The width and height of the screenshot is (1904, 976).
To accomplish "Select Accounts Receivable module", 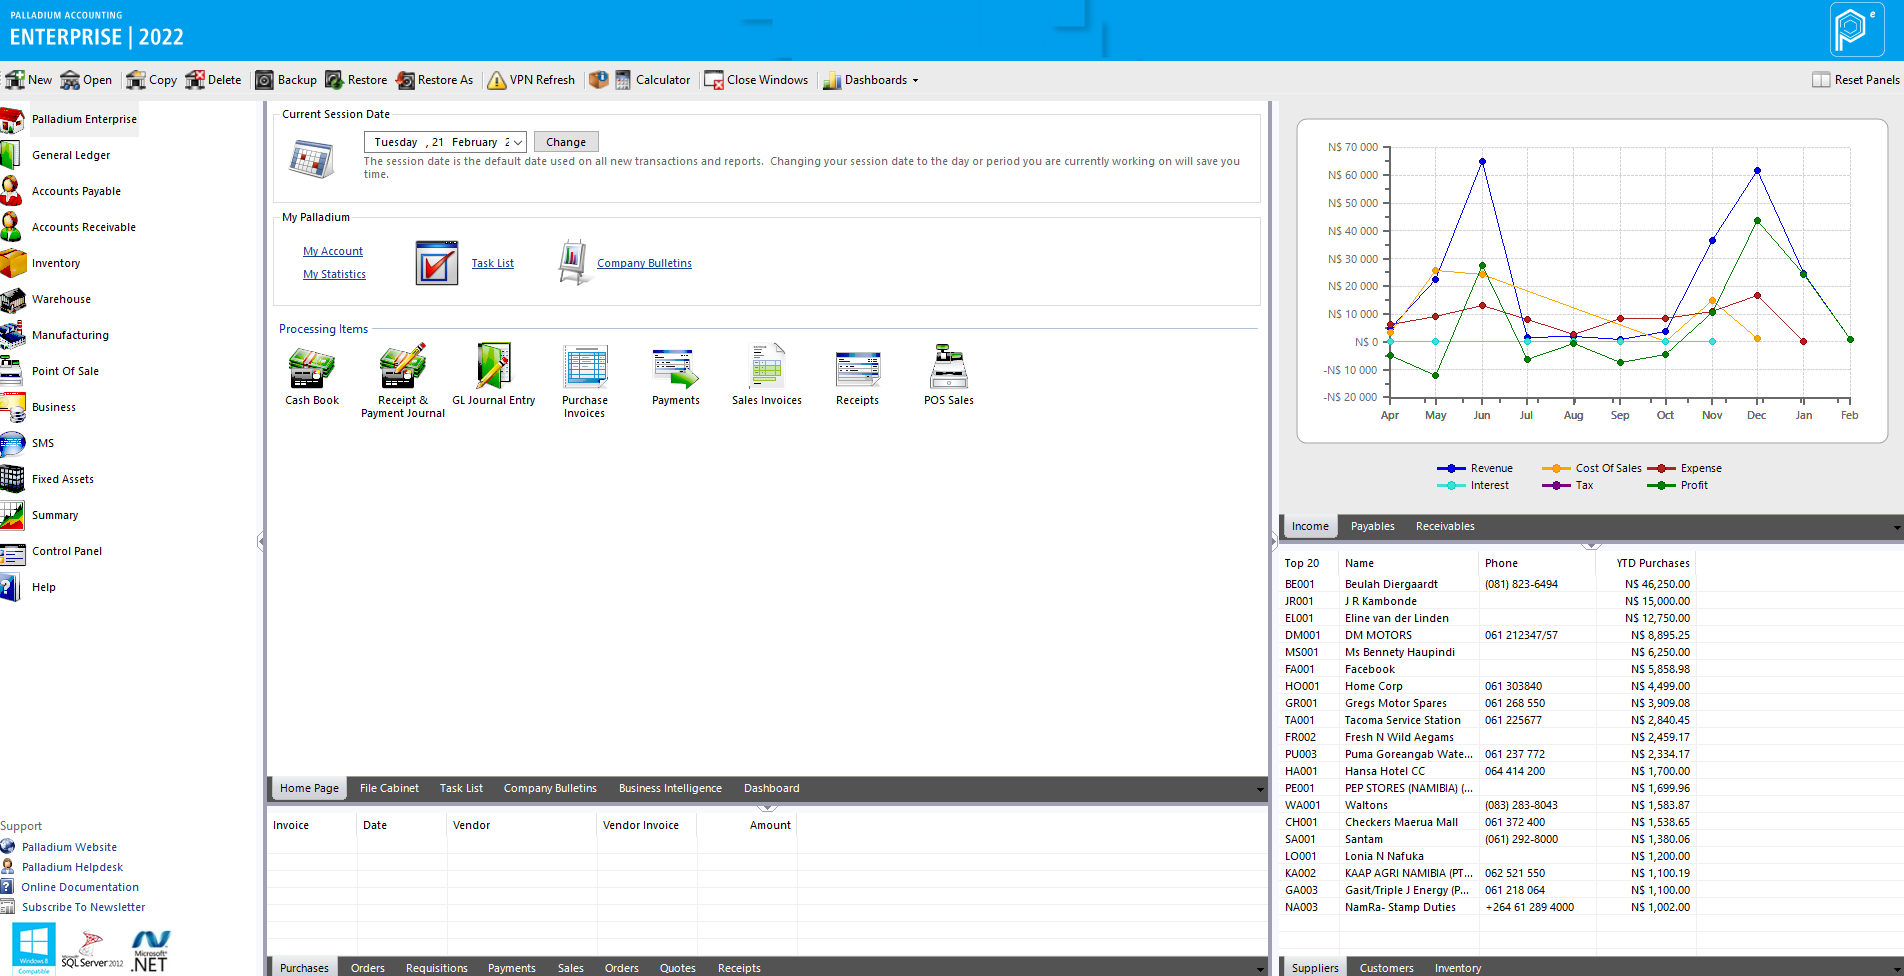I will (x=83, y=227).
